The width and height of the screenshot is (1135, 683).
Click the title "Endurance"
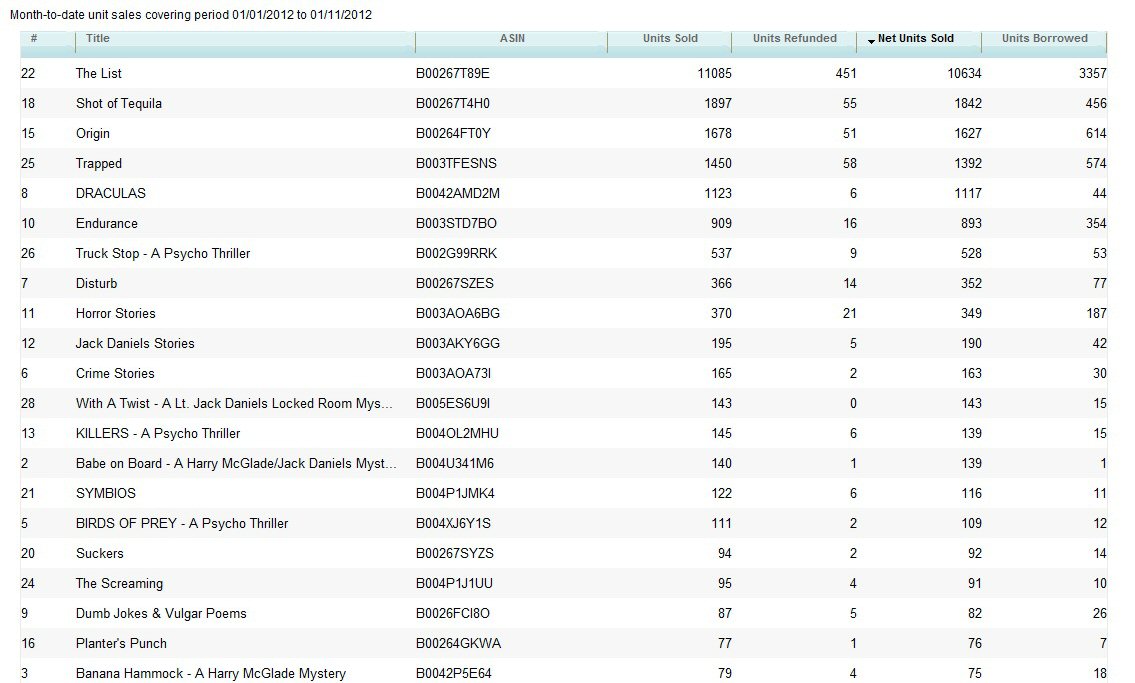tap(106, 224)
